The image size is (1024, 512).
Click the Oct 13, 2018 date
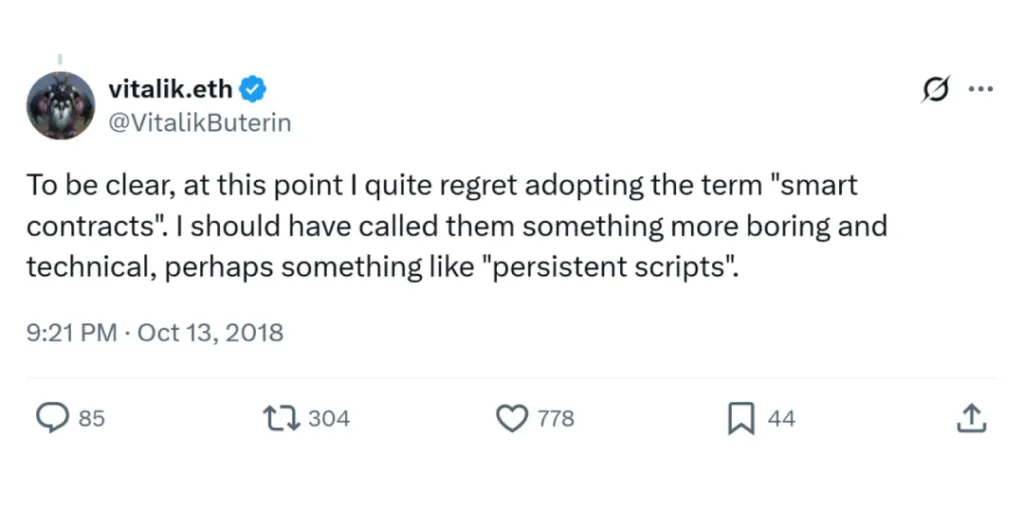210,332
